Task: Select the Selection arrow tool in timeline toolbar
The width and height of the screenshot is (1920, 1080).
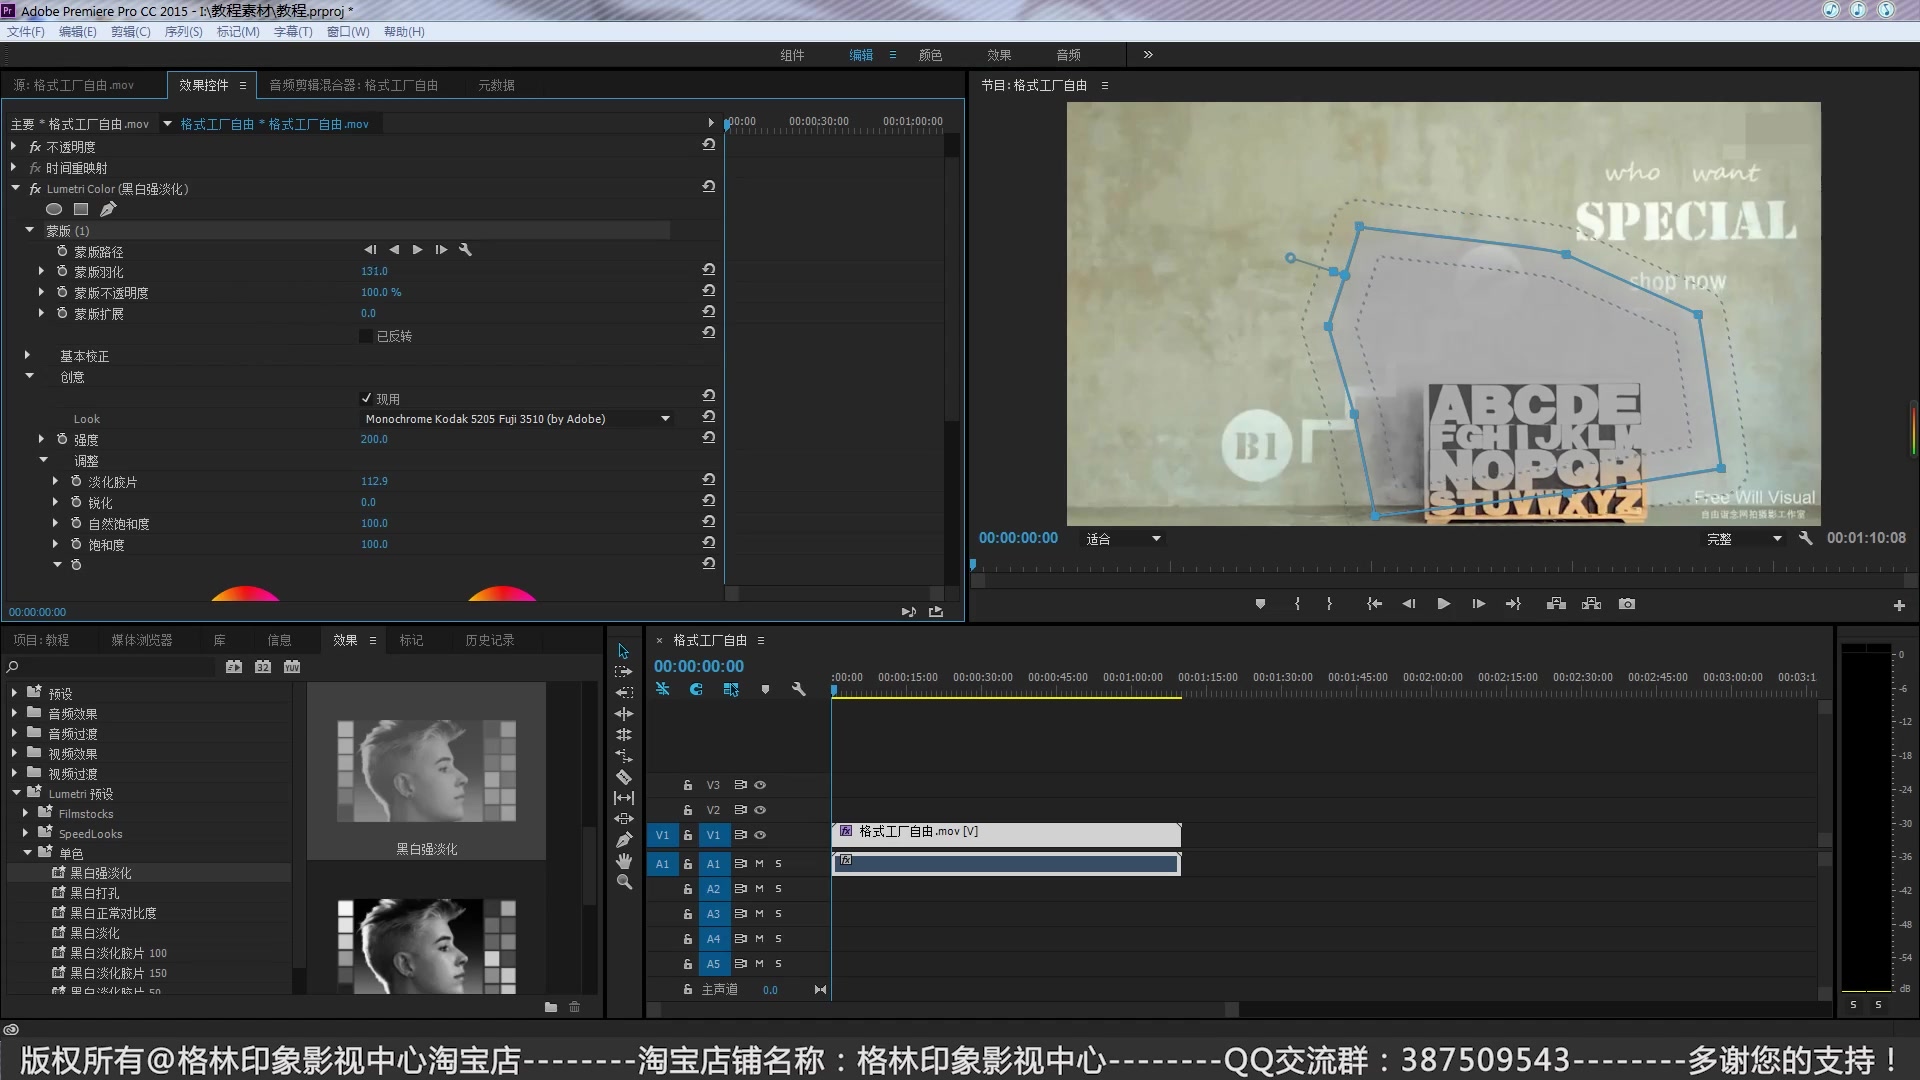Action: [x=624, y=651]
